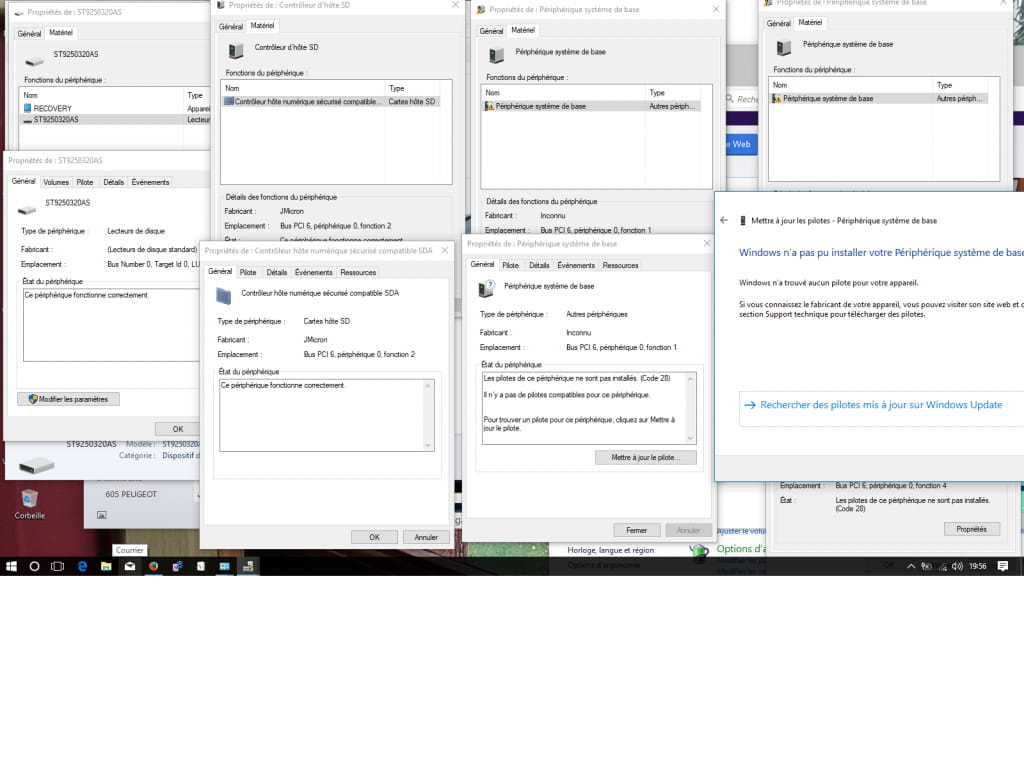This screenshot has height=780, width=1024.
Task: Select Général tab in Contrôleur d'hôte SD window
Action: pos(231,27)
